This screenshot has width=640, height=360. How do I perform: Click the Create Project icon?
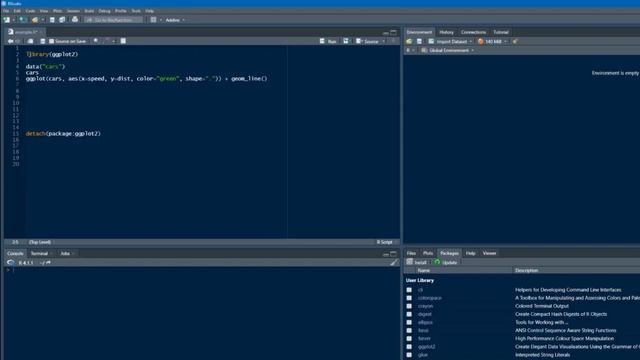tap(23, 20)
